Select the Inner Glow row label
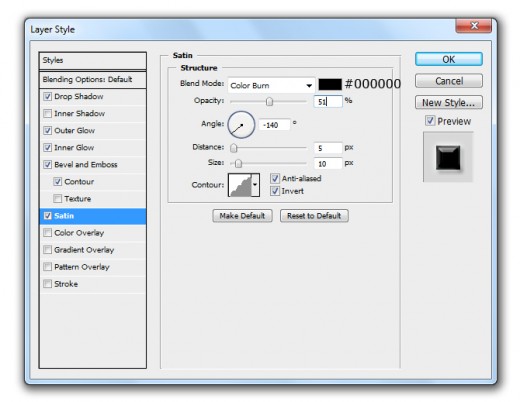Screen dimensions: 520x402 pyautogui.click(x=74, y=148)
